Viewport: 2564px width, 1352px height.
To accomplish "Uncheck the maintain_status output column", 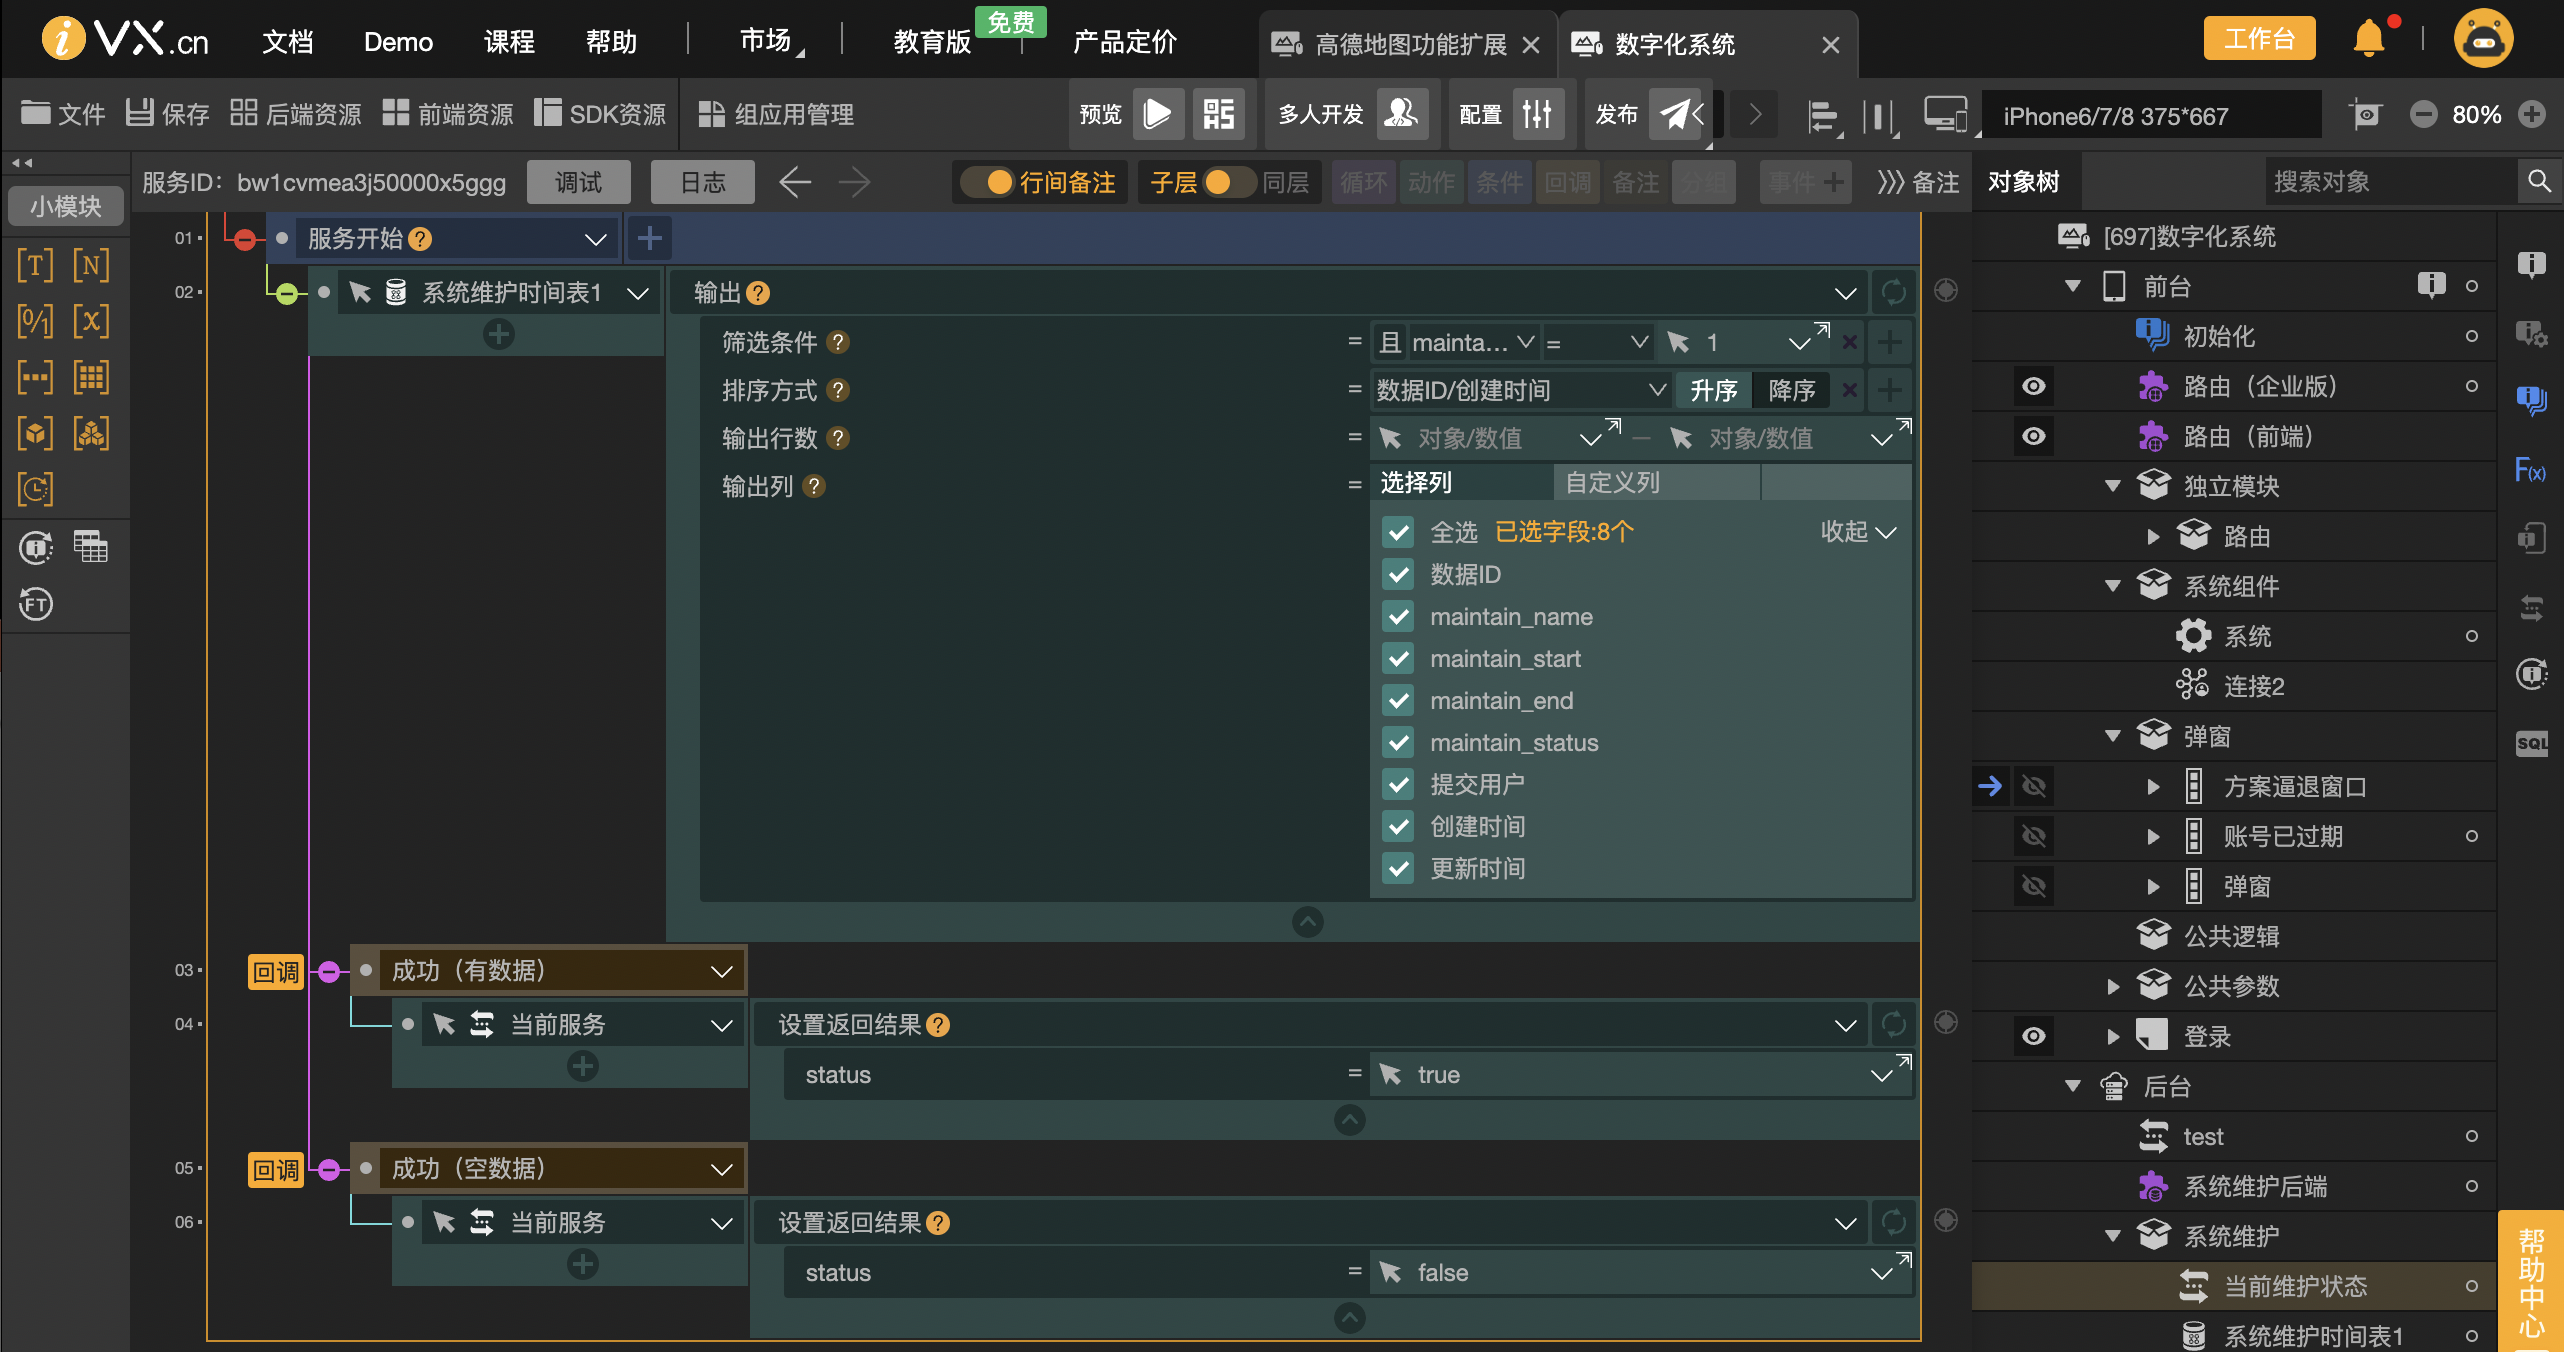I will [1398, 742].
